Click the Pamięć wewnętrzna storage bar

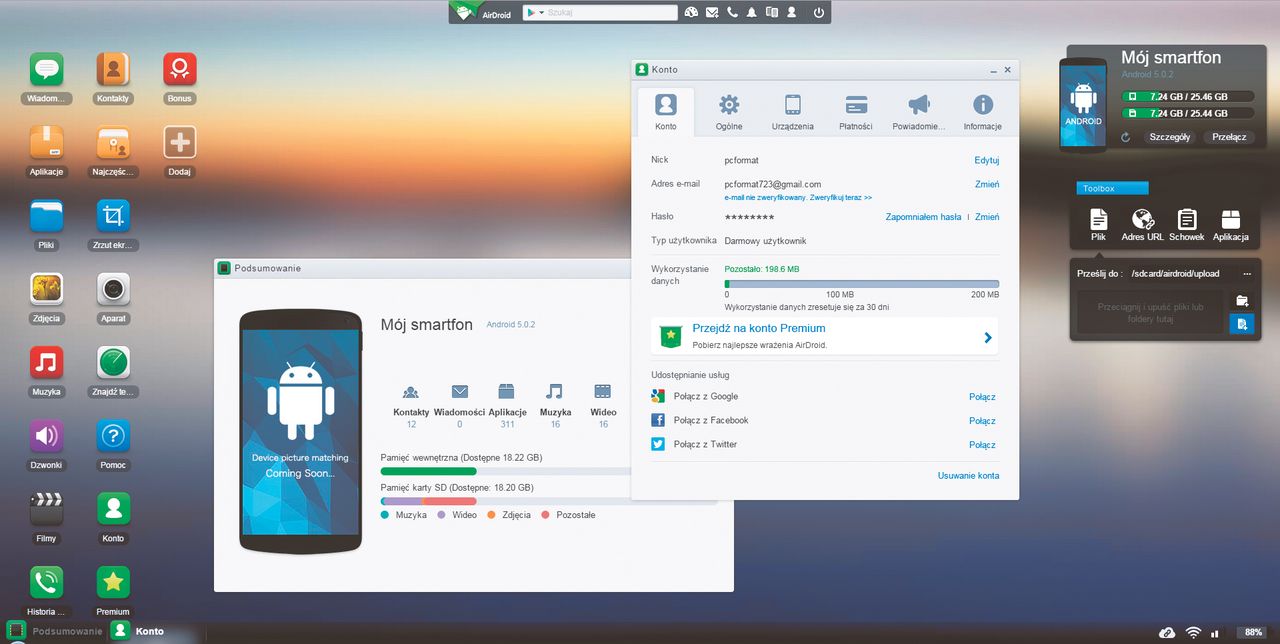(x=506, y=471)
